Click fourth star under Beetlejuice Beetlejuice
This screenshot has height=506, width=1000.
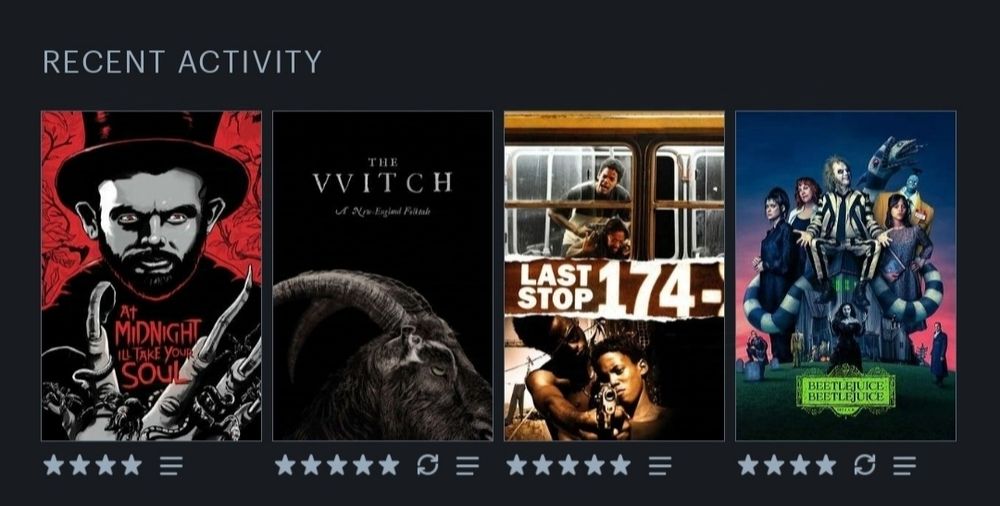click(826, 465)
